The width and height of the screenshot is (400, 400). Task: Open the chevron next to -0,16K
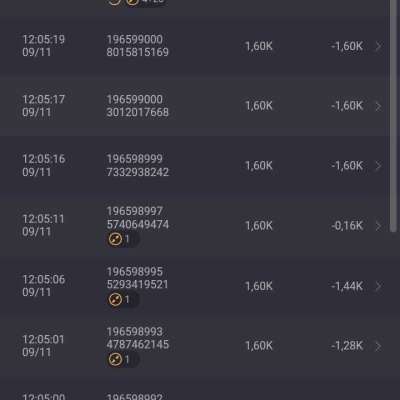tap(378, 226)
